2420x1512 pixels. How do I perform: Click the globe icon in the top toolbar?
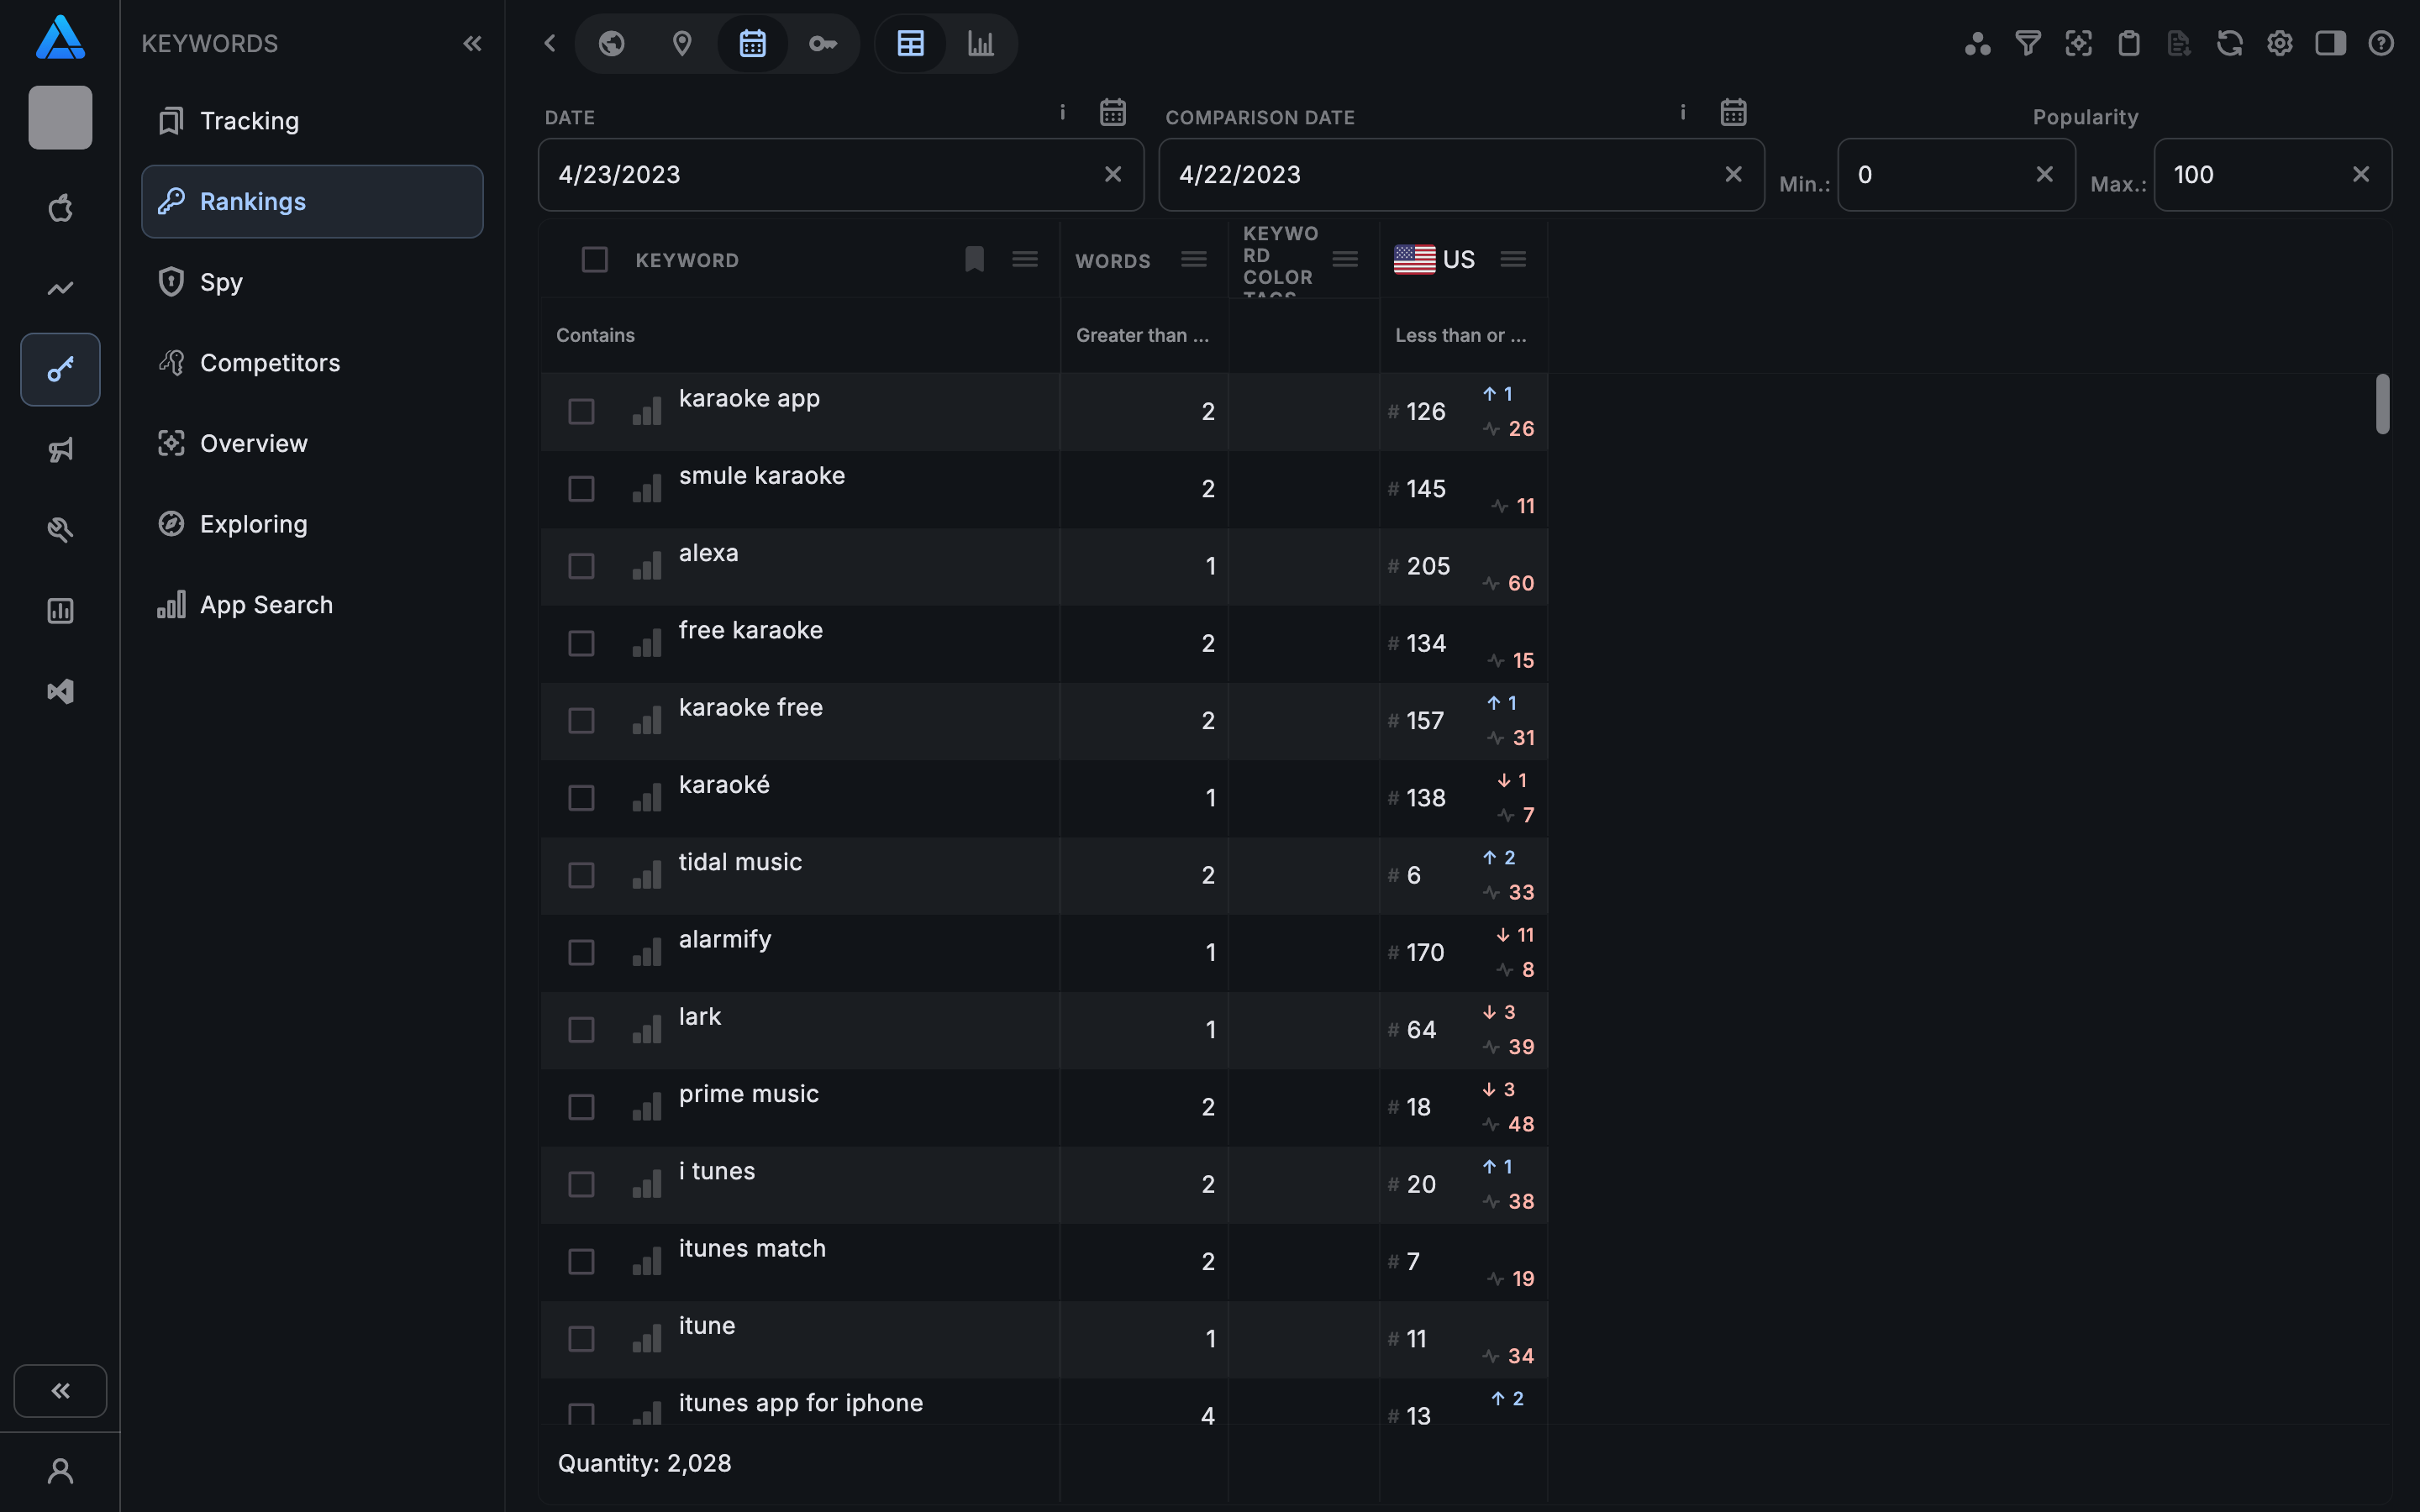coord(611,43)
